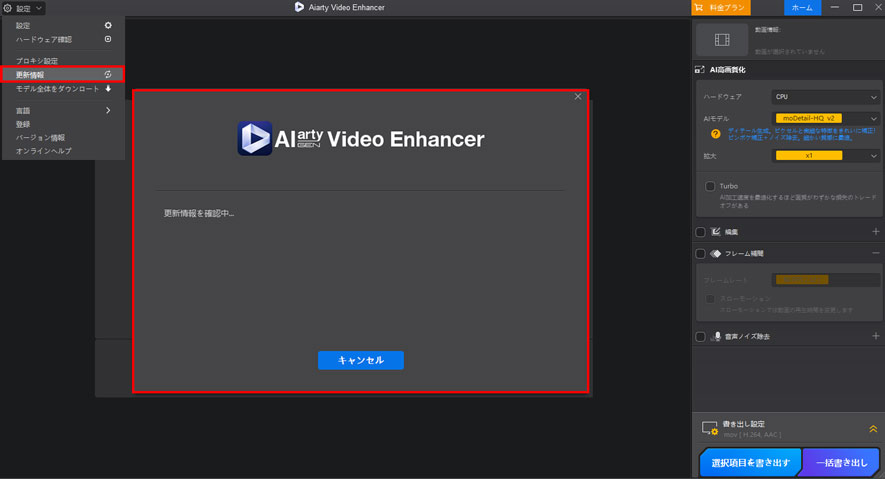Click the 音声ノイズ除去 microphone icon

click(x=717, y=336)
